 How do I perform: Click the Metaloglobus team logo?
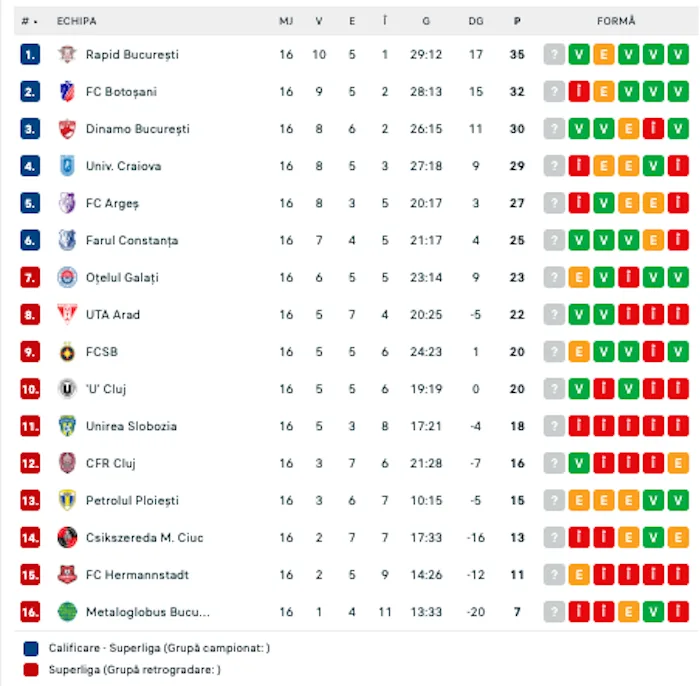(67, 612)
